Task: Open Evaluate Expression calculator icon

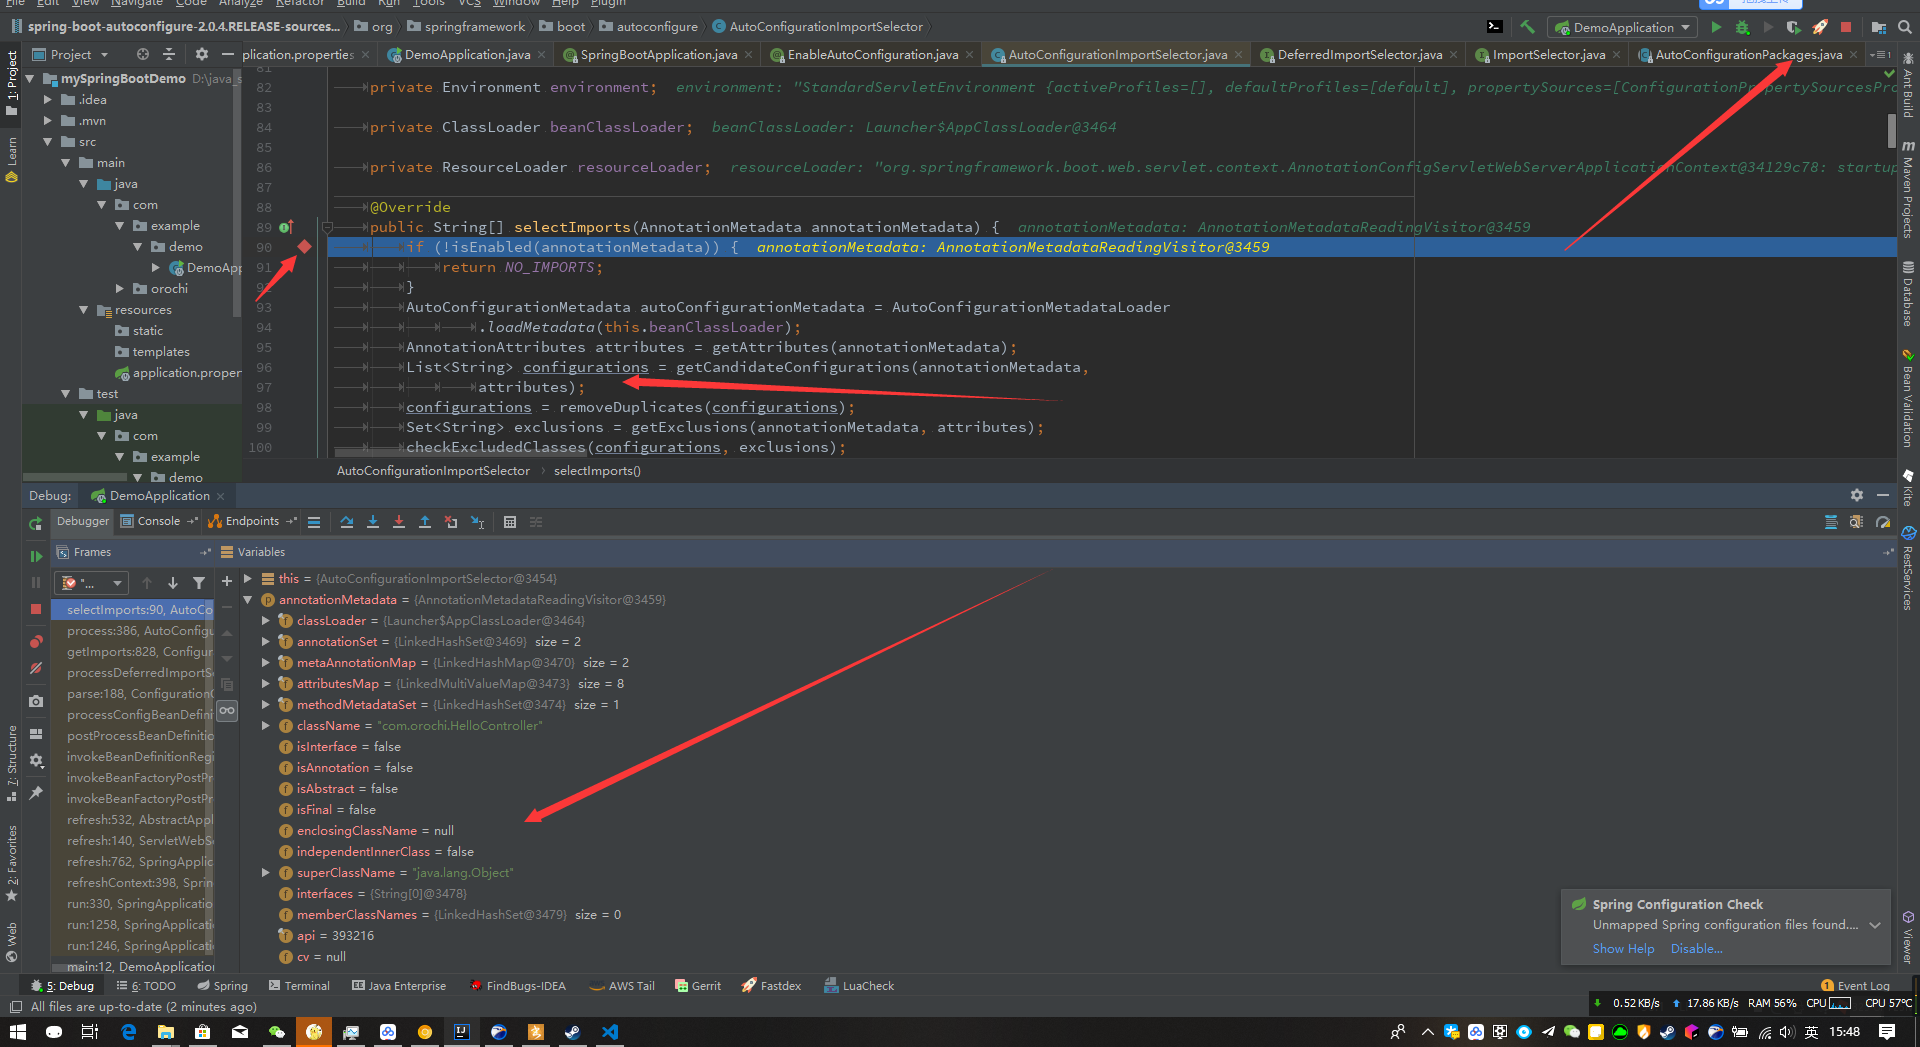Action: pyautogui.click(x=510, y=522)
